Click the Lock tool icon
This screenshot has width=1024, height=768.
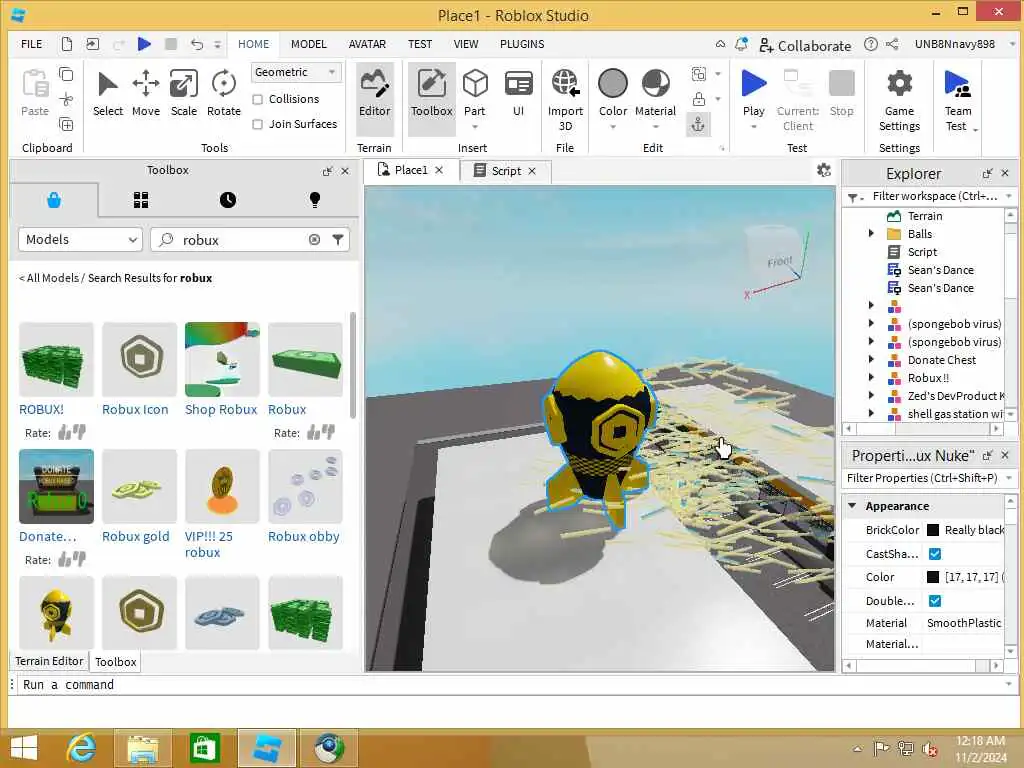click(699, 99)
